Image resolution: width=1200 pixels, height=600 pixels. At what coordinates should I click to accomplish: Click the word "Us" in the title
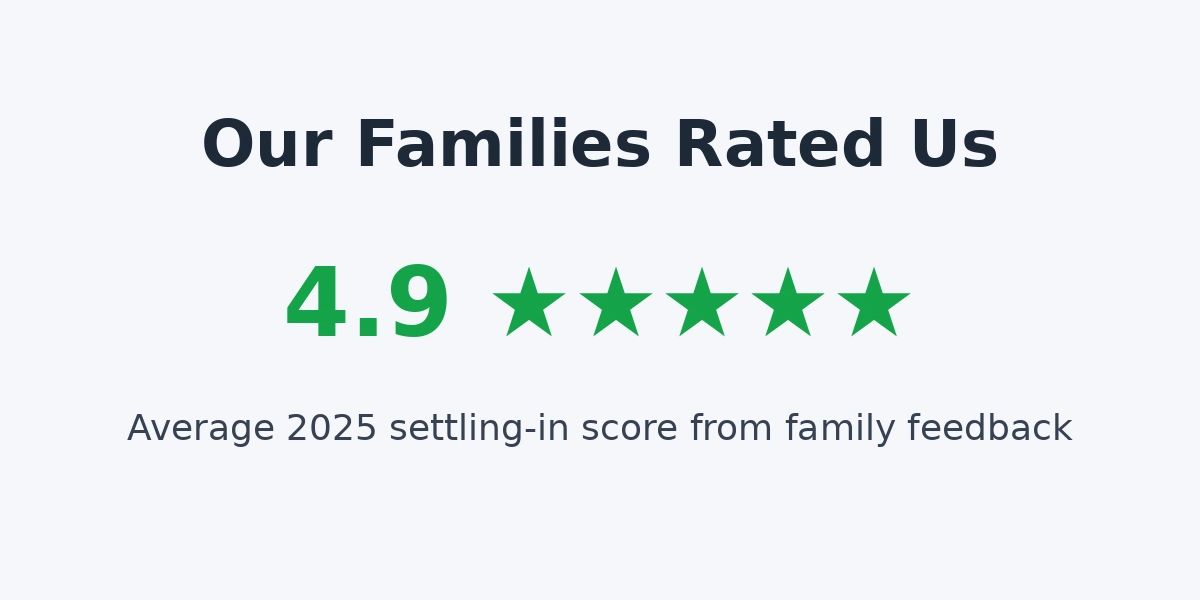(953, 145)
